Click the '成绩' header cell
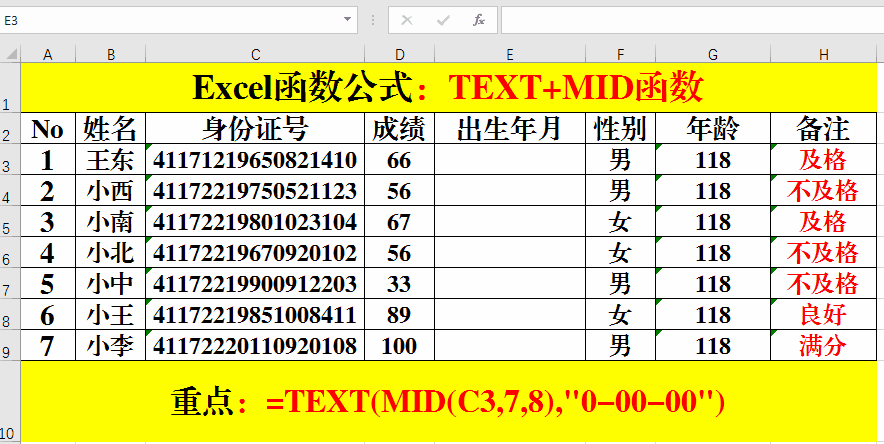884x444 pixels. (x=400, y=128)
